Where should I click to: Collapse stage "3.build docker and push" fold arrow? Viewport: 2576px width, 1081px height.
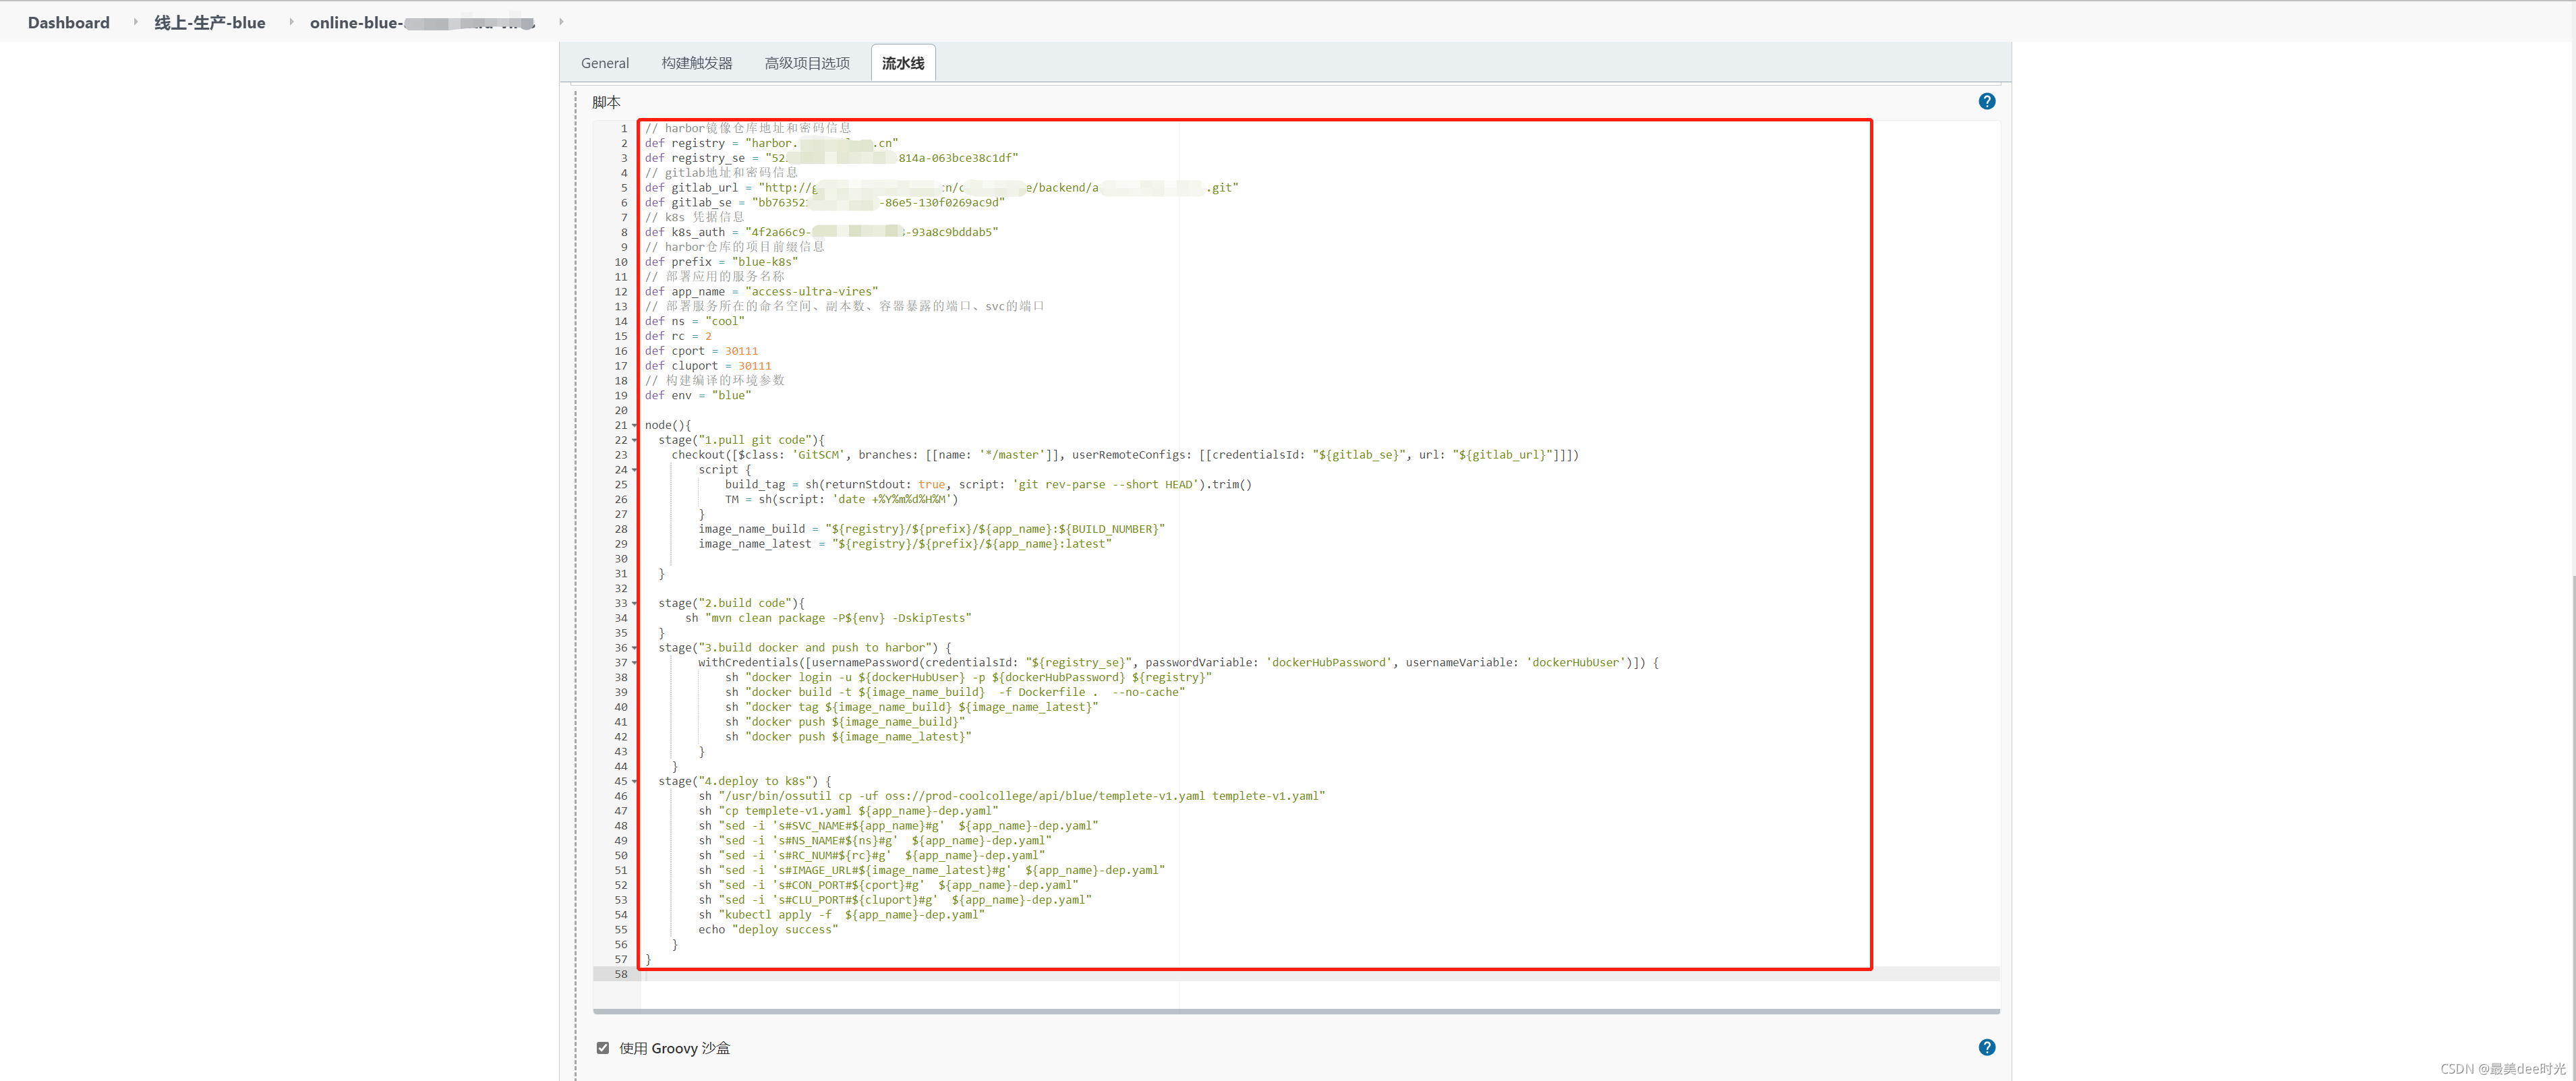[x=635, y=648]
